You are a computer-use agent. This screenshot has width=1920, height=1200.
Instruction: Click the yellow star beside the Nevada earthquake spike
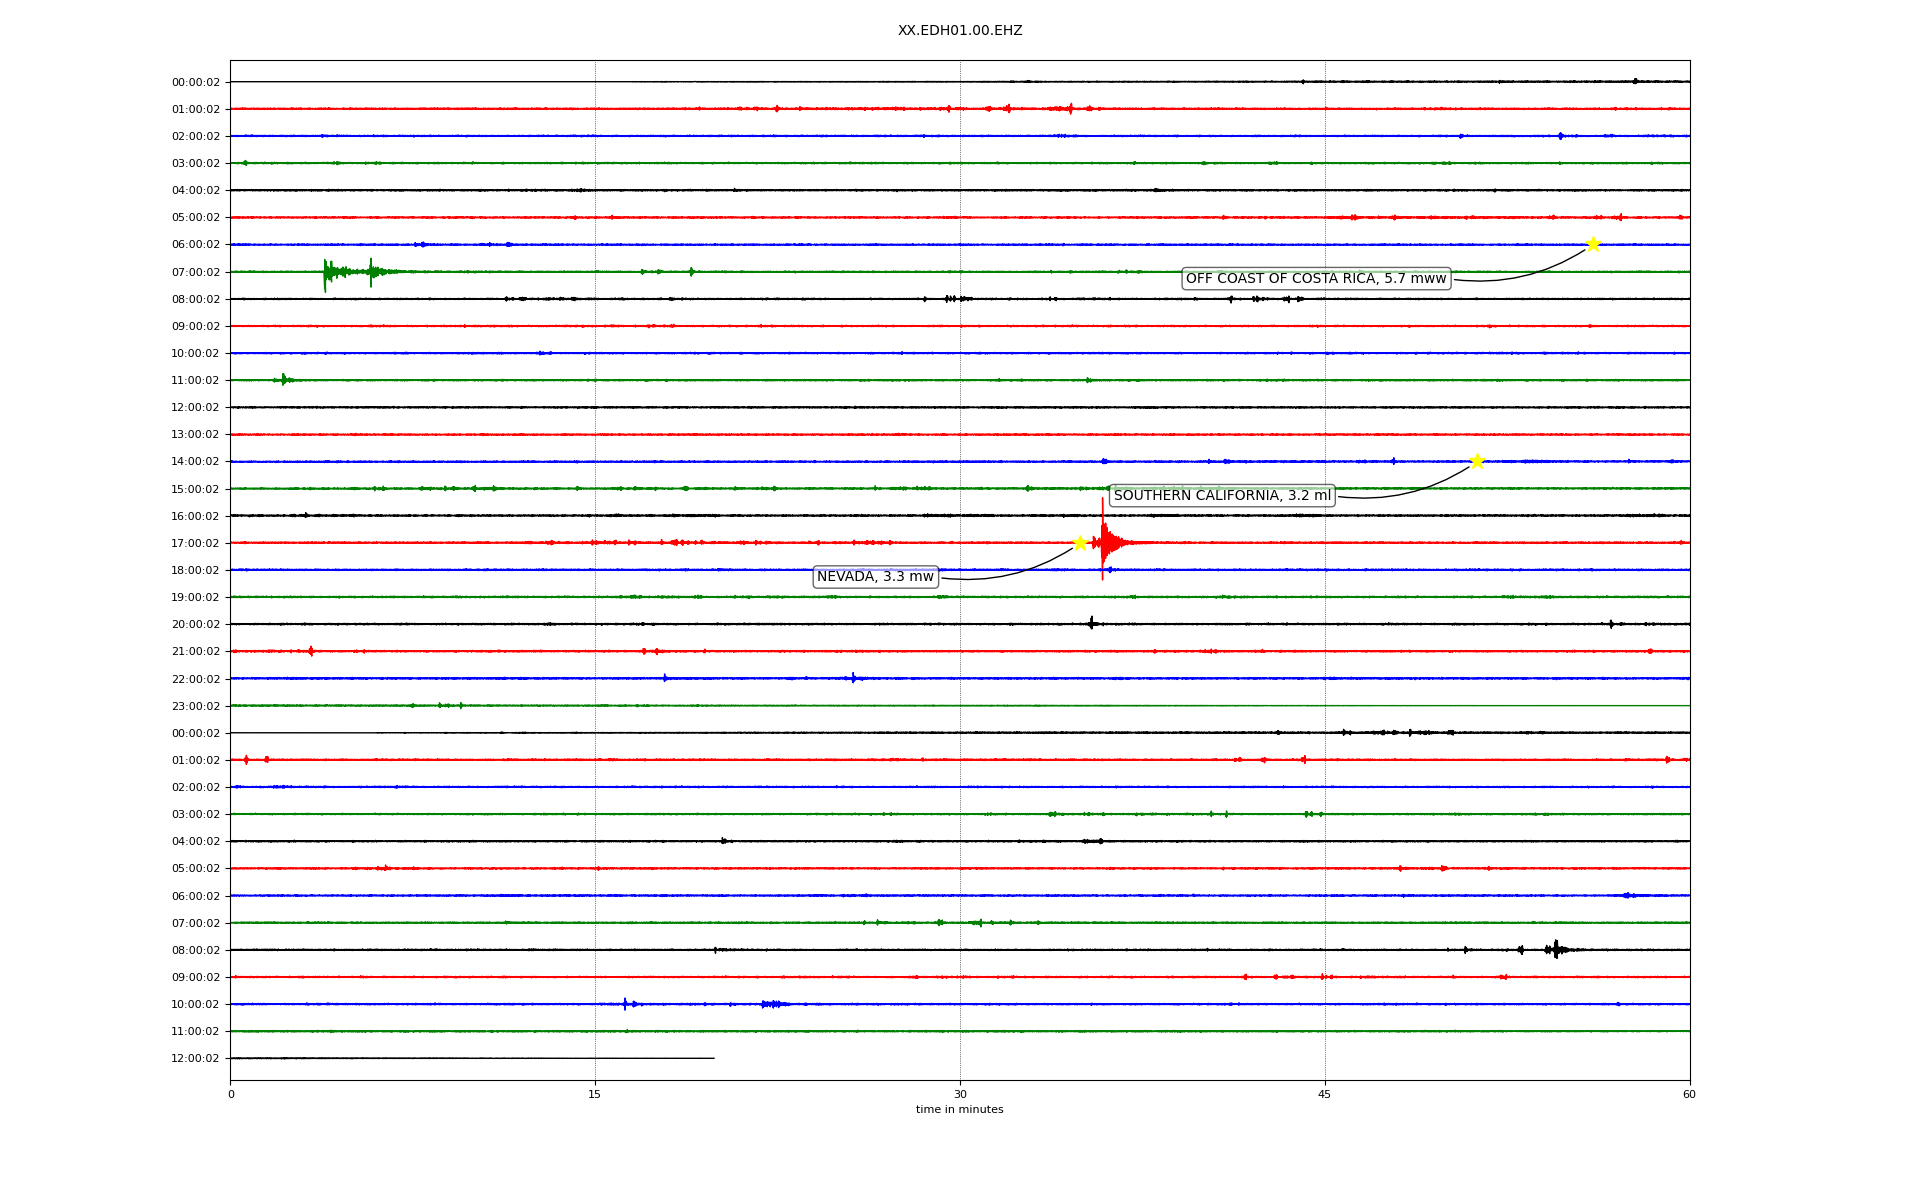1080,543
